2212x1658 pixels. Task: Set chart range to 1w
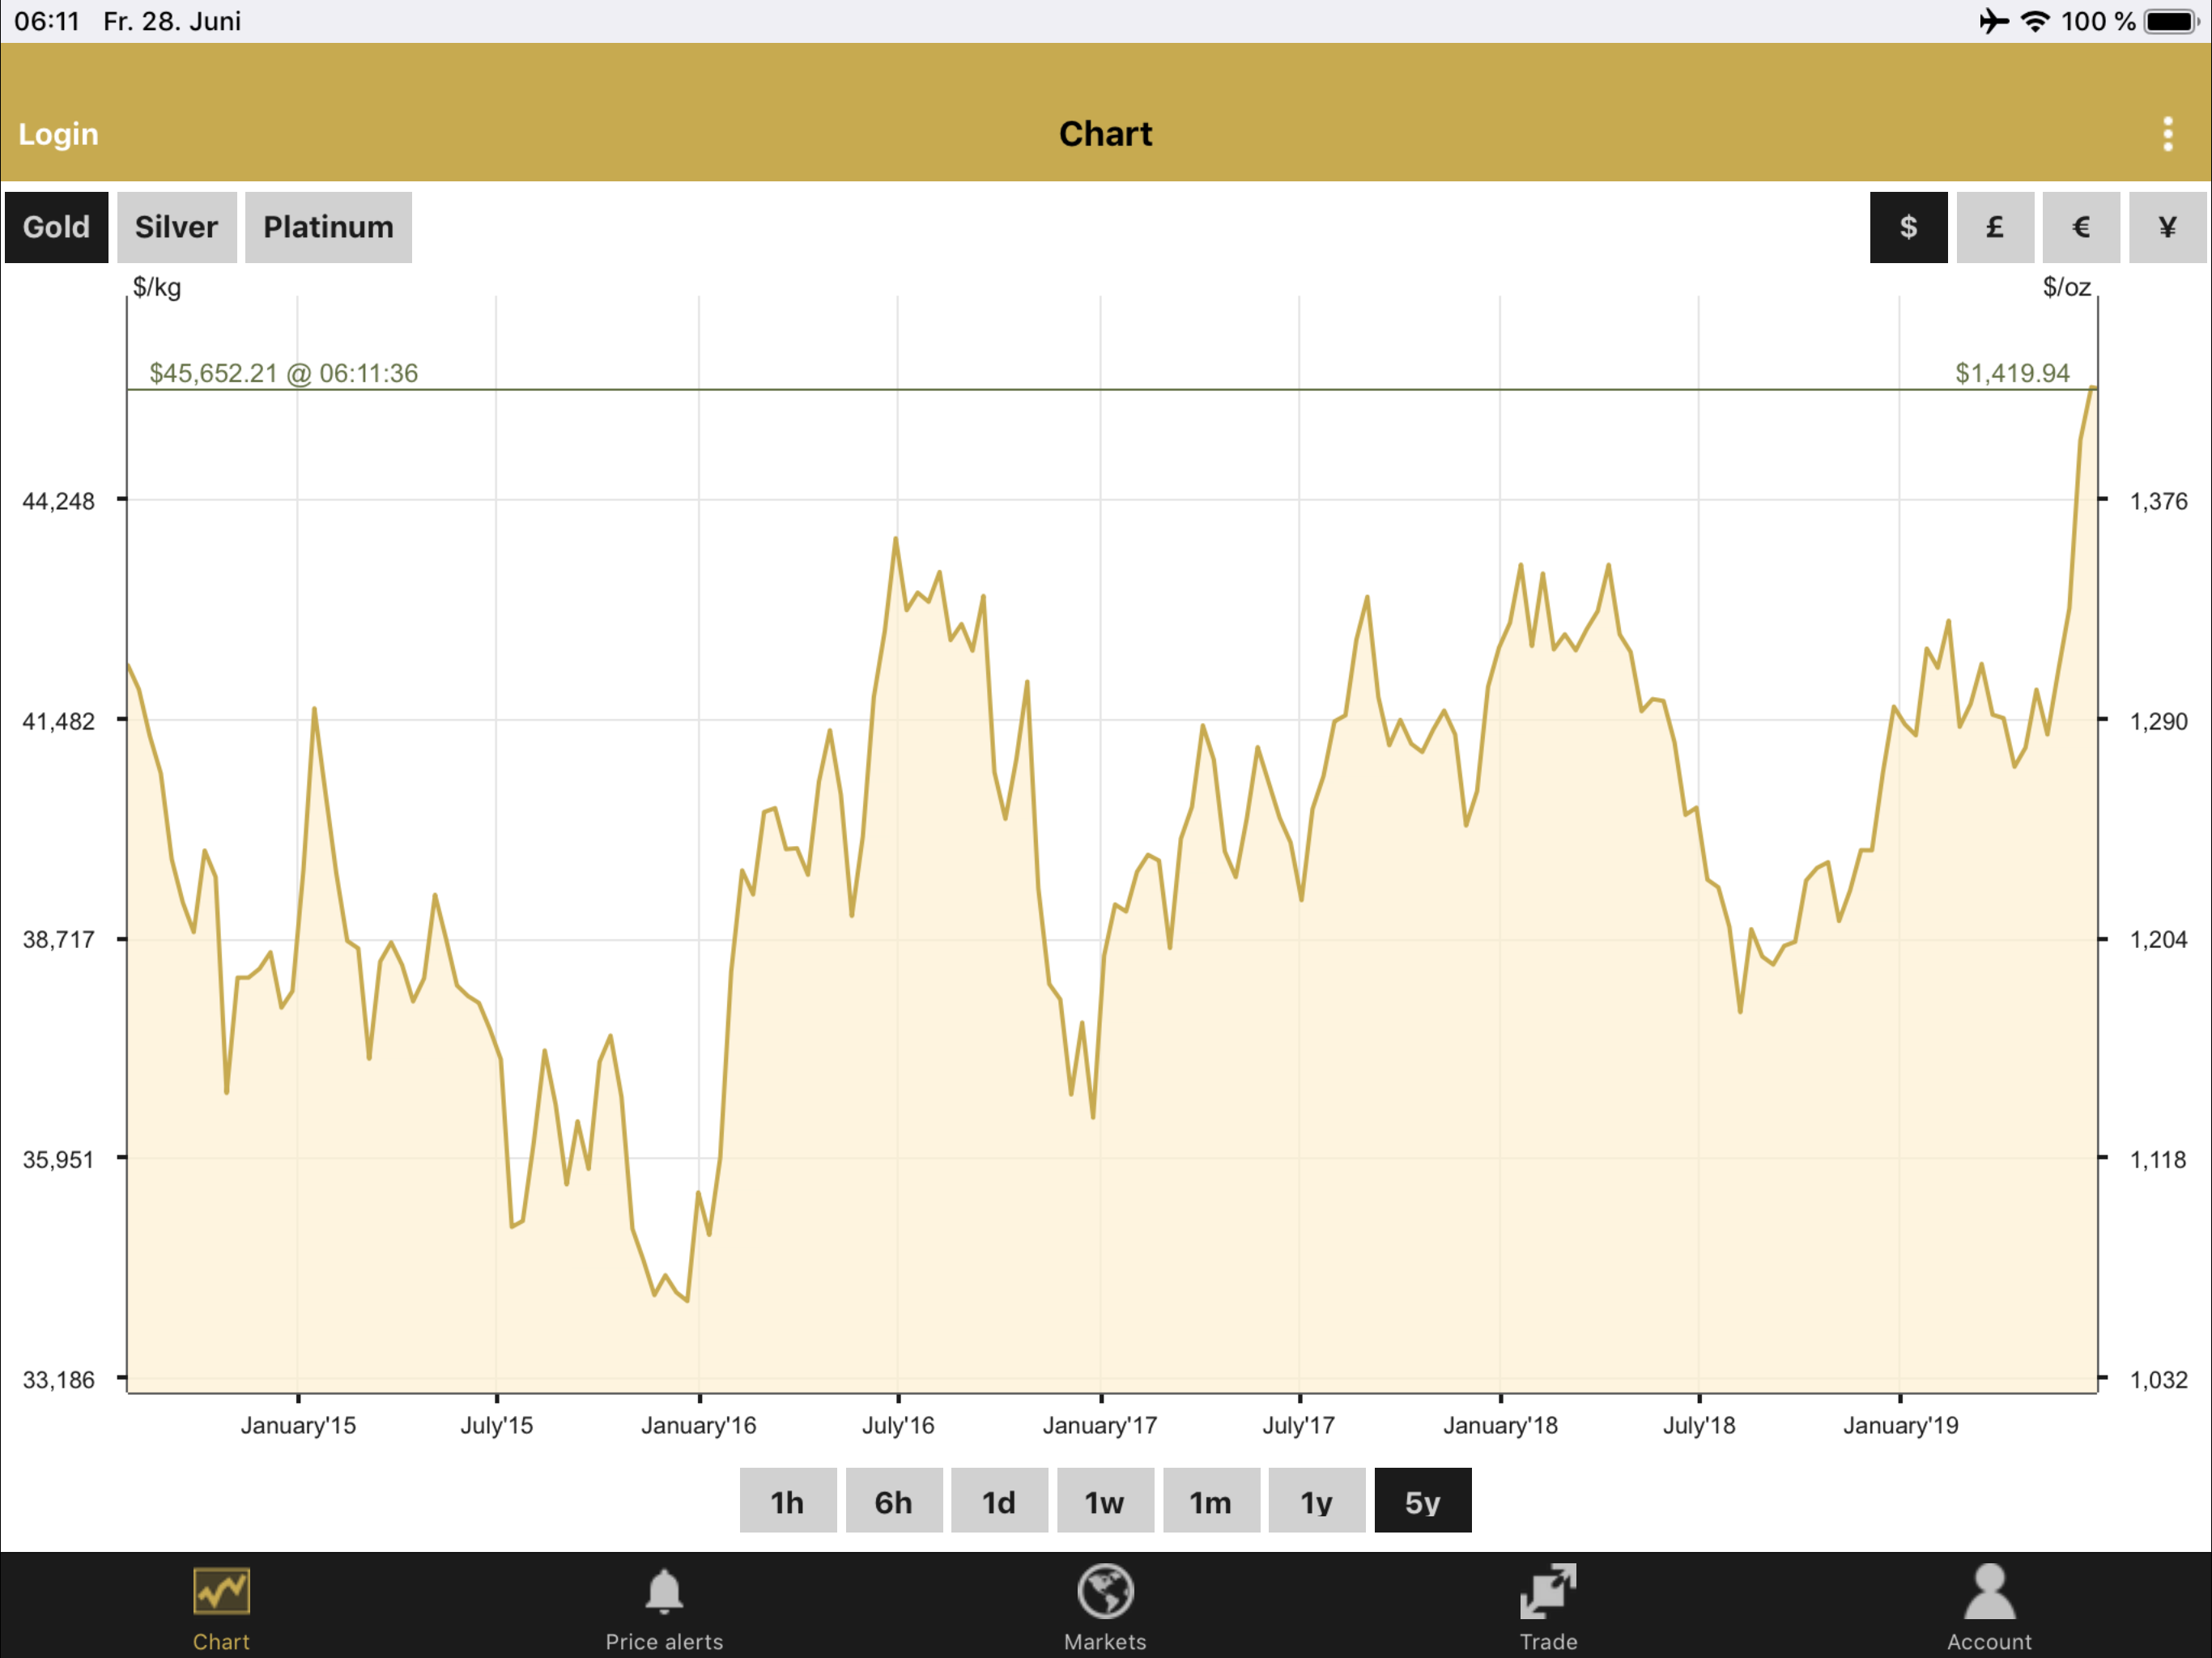[x=1104, y=1501]
